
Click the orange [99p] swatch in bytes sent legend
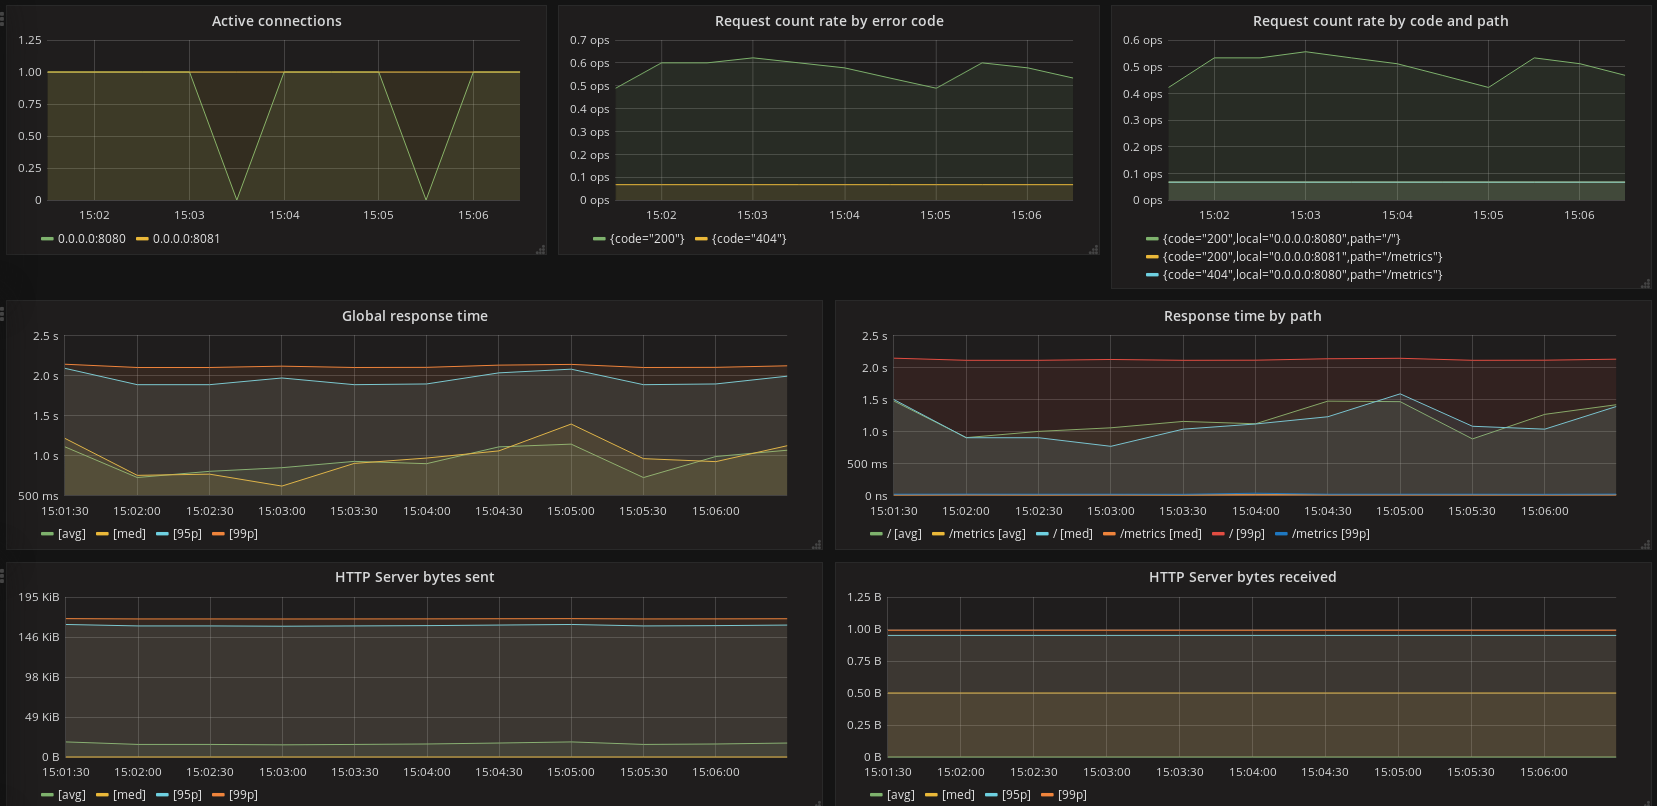[218, 795]
